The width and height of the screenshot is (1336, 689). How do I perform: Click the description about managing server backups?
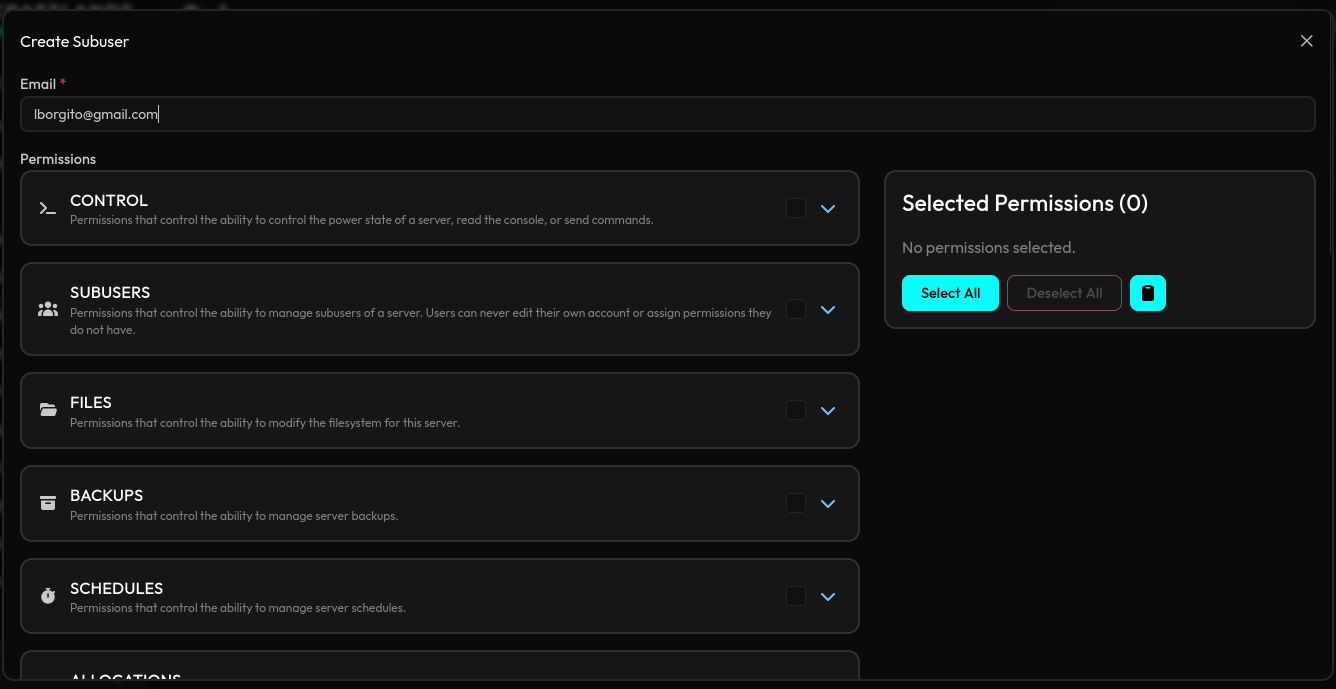coord(234,516)
